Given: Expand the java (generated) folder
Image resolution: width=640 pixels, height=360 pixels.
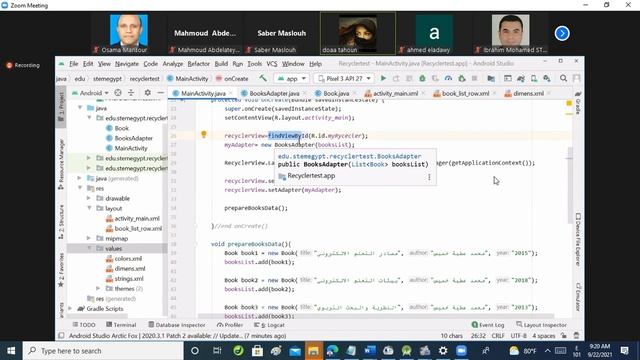Looking at the screenshot, I should [x=80, y=178].
